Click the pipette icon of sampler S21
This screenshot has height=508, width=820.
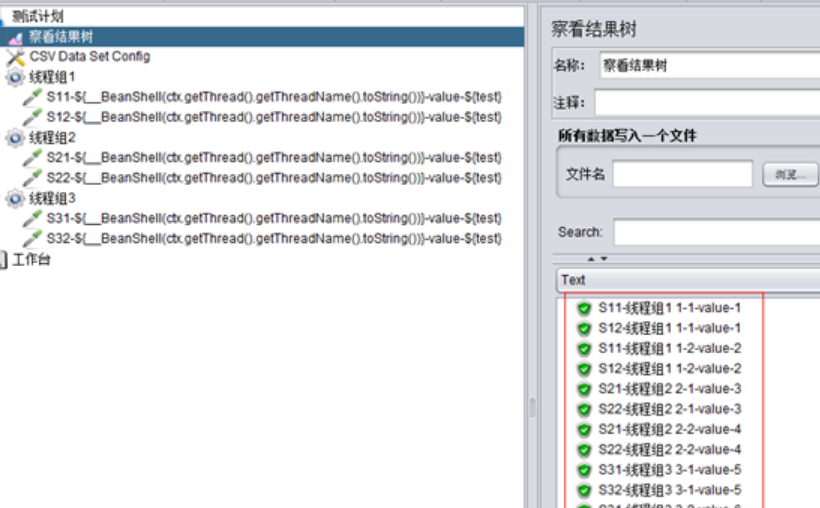(x=32, y=158)
